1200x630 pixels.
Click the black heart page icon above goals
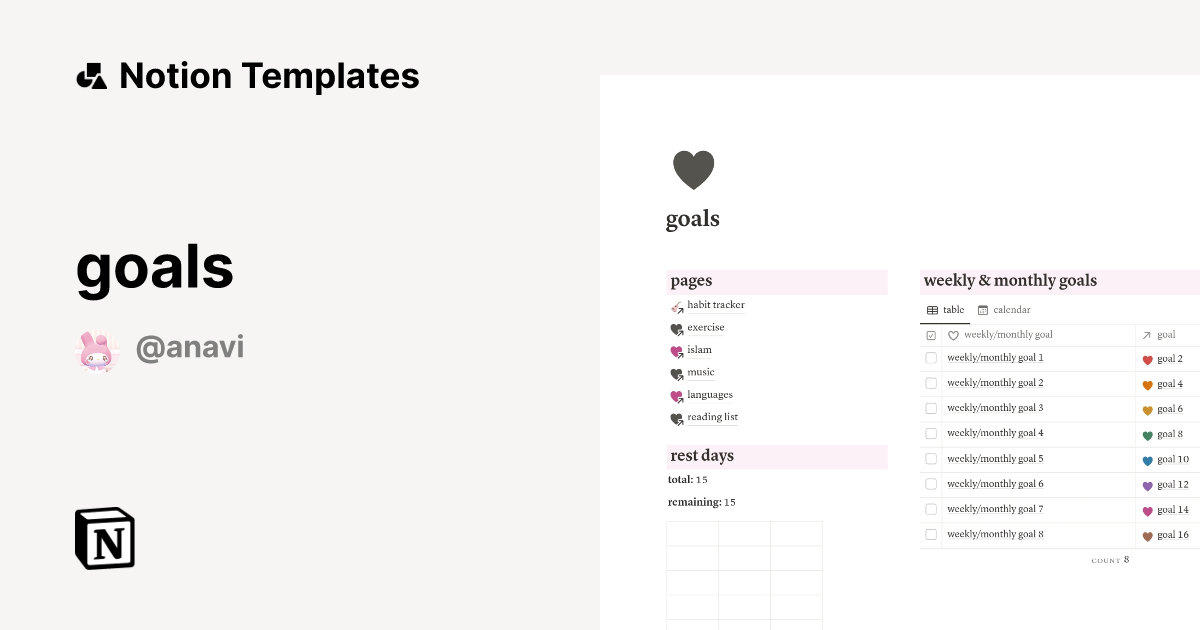[693, 169]
